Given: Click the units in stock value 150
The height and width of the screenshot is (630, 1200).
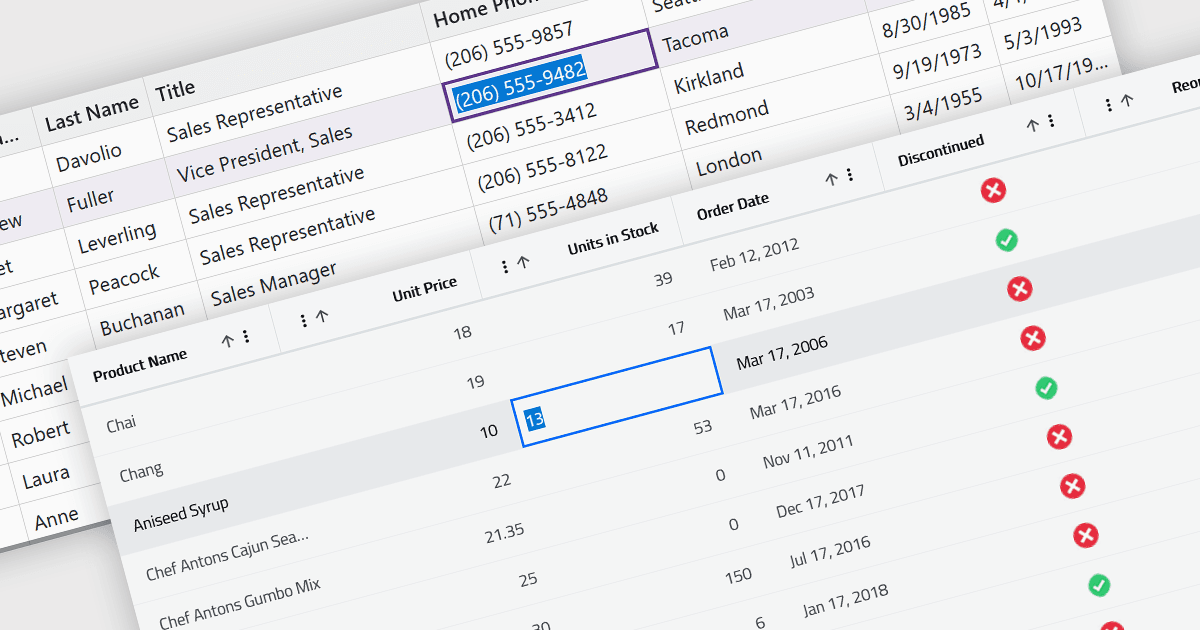Looking at the screenshot, I should [738, 575].
